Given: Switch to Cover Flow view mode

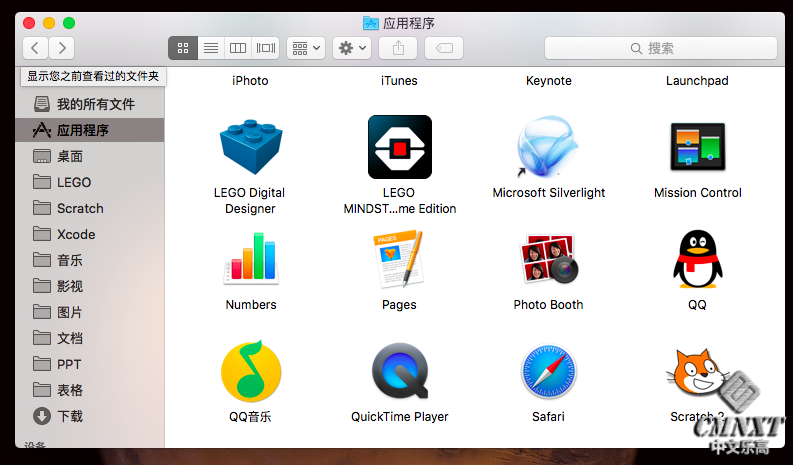Looking at the screenshot, I should pos(266,48).
